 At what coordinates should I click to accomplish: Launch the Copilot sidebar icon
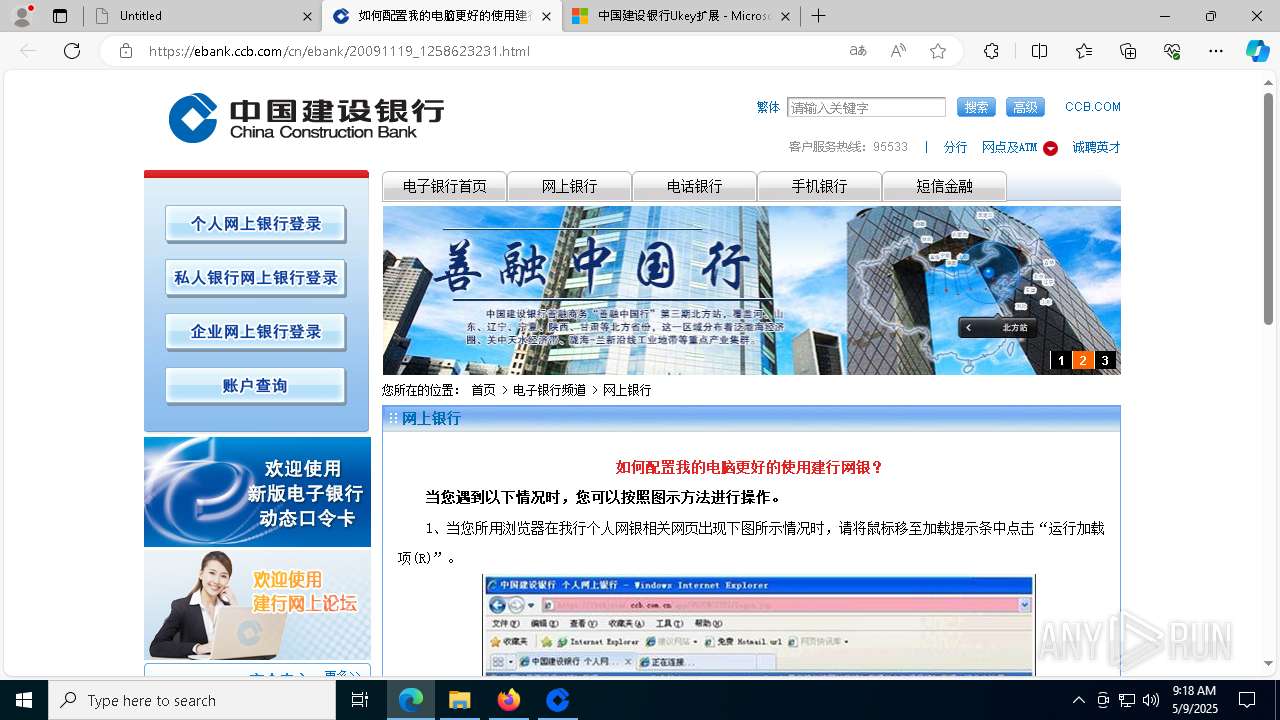coord(1258,51)
